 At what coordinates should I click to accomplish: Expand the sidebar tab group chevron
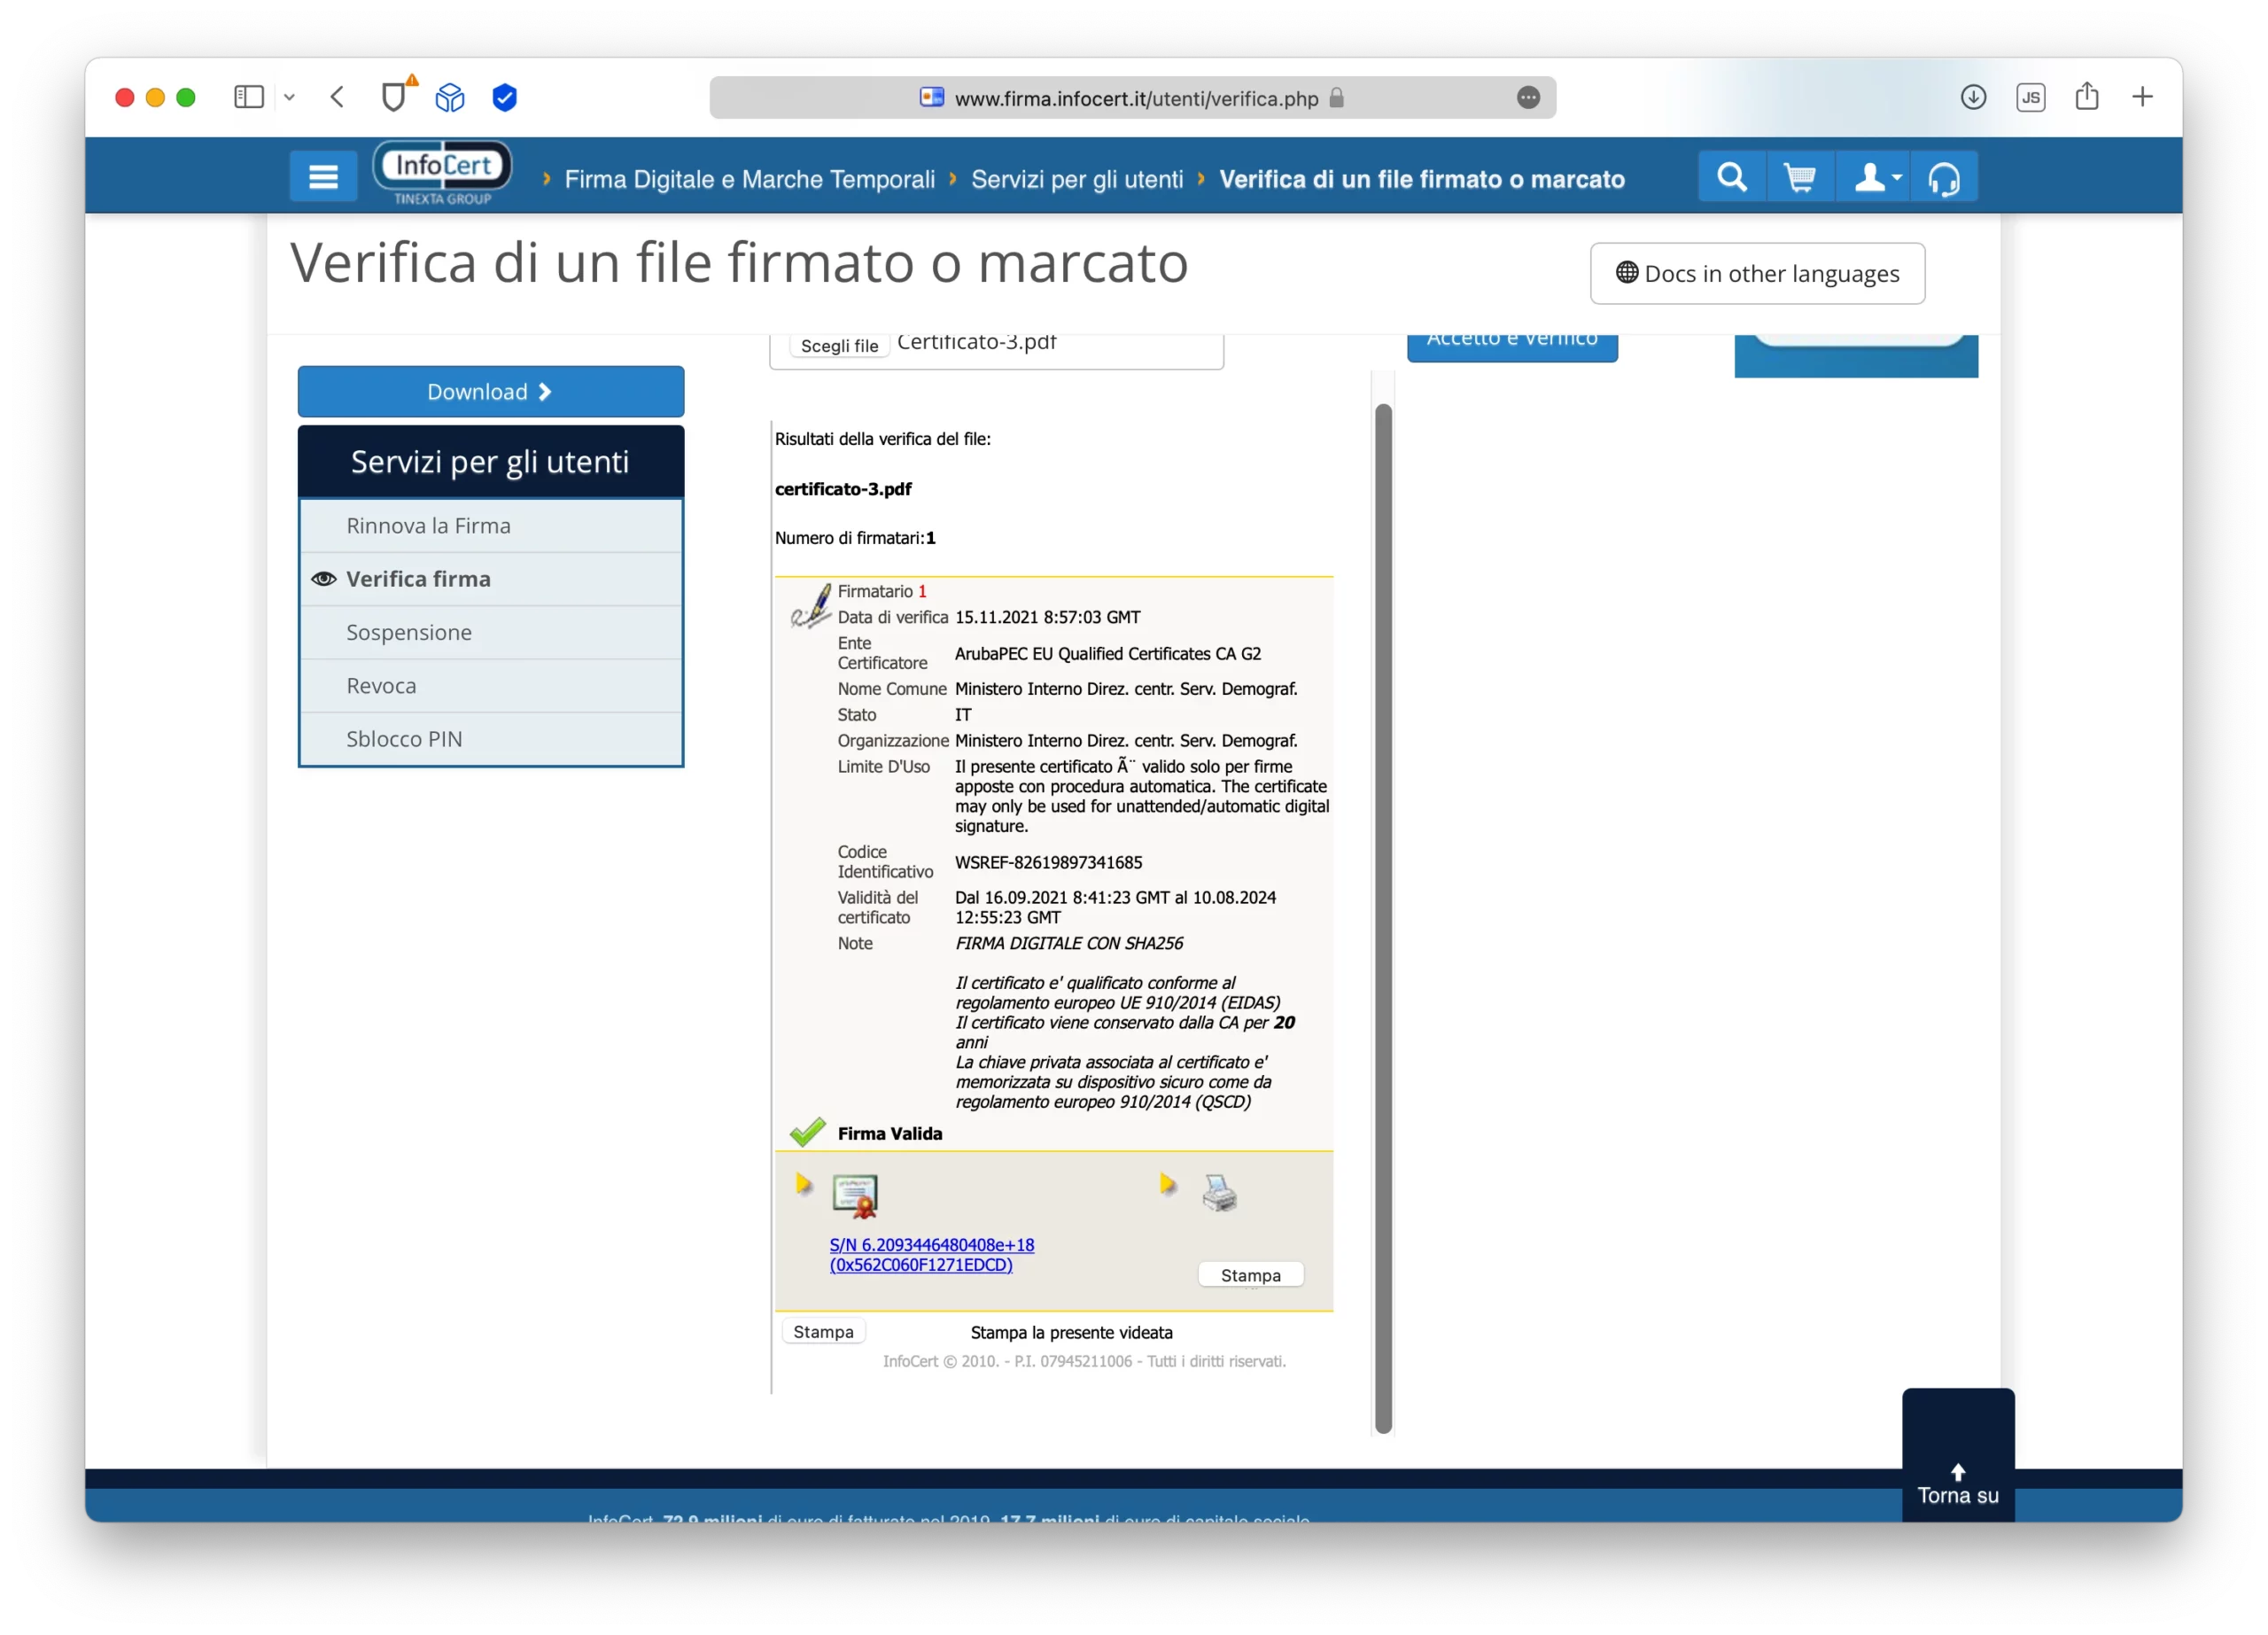(290, 97)
